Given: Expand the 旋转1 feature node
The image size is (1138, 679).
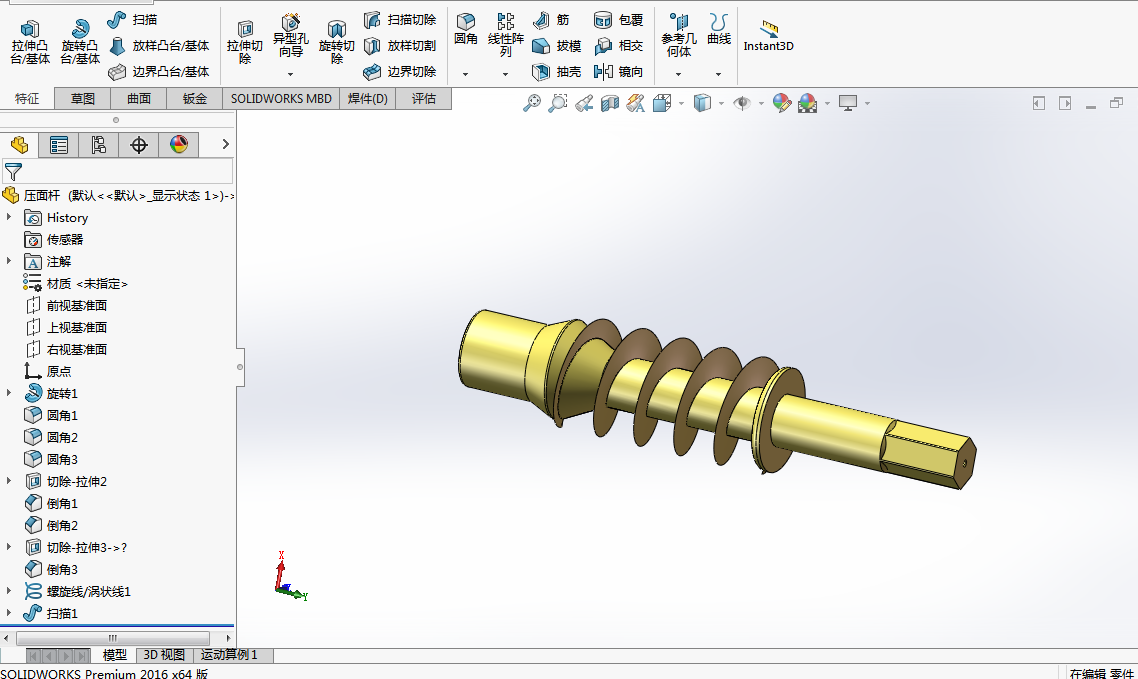Looking at the screenshot, I should tap(9, 392).
